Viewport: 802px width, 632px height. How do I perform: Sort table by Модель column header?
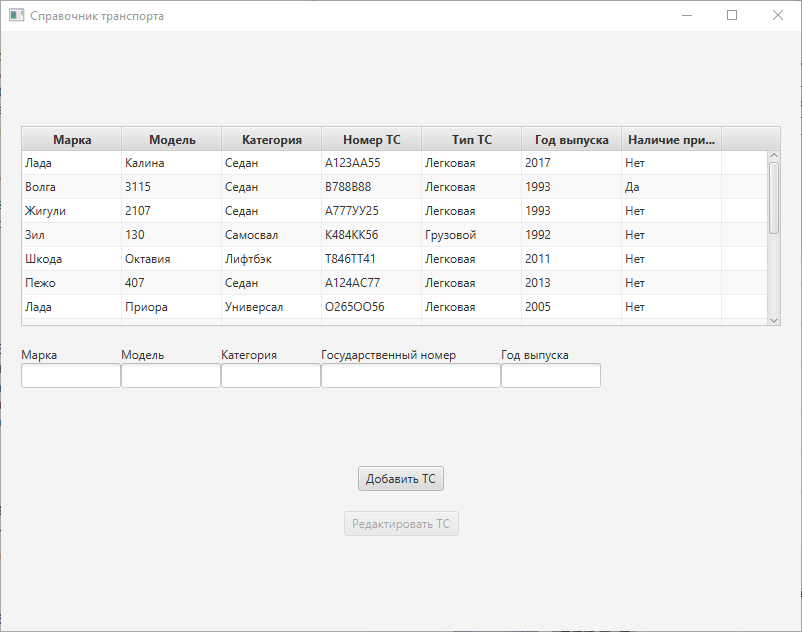pos(170,139)
